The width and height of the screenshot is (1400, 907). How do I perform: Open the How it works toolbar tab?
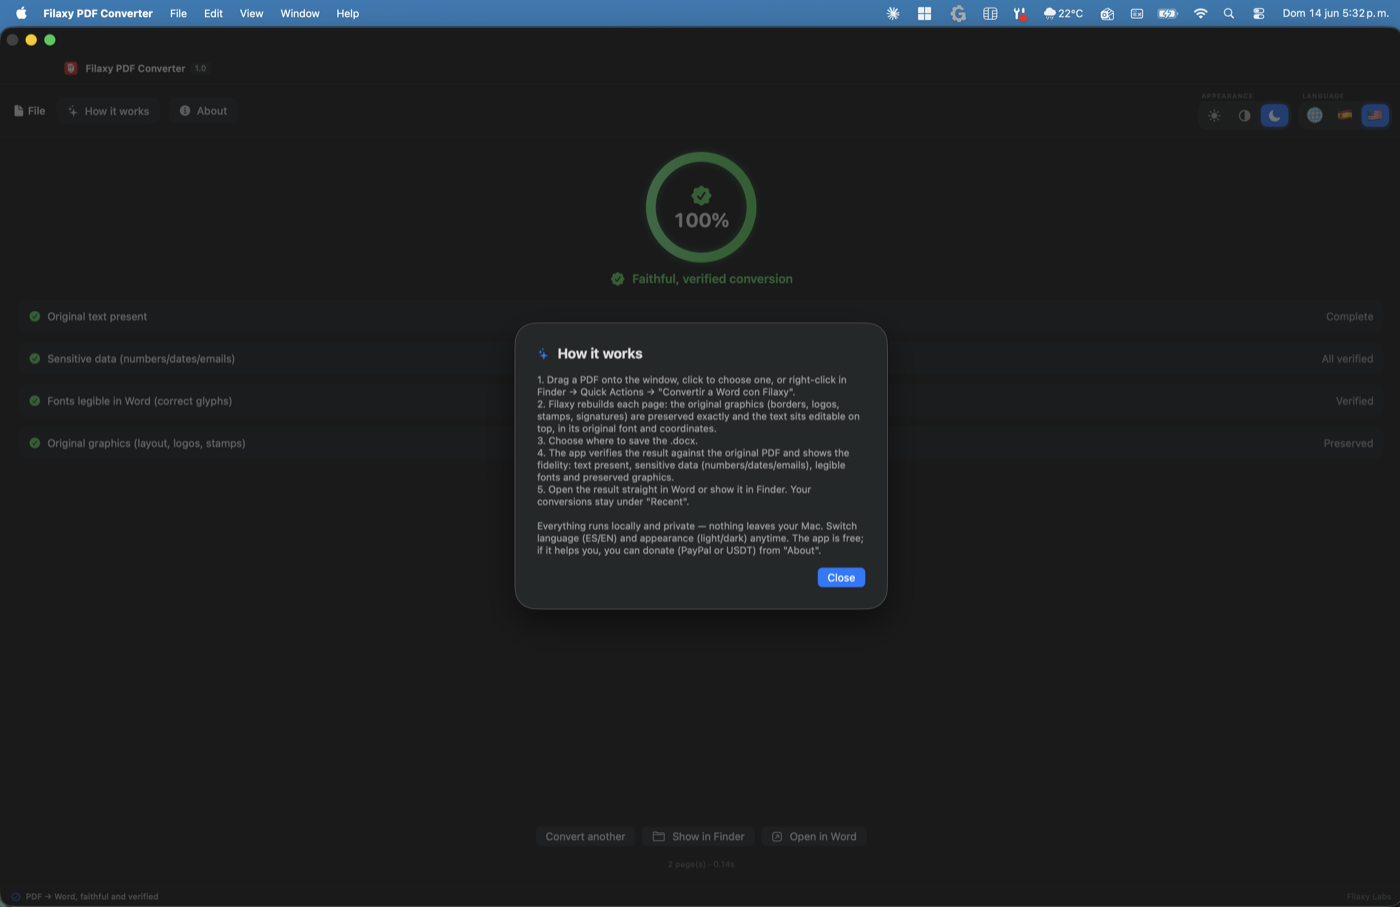coord(108,111)
